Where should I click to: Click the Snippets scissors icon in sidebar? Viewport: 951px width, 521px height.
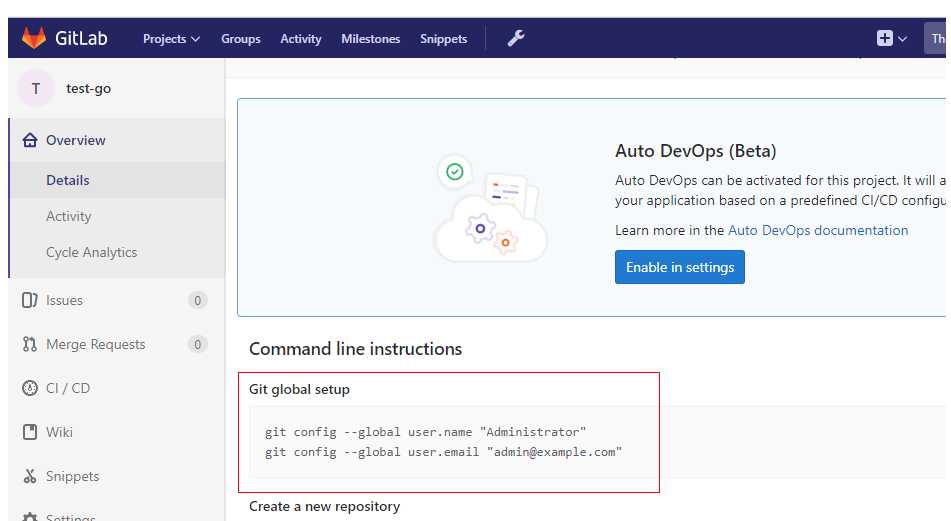tap(30, 476)
